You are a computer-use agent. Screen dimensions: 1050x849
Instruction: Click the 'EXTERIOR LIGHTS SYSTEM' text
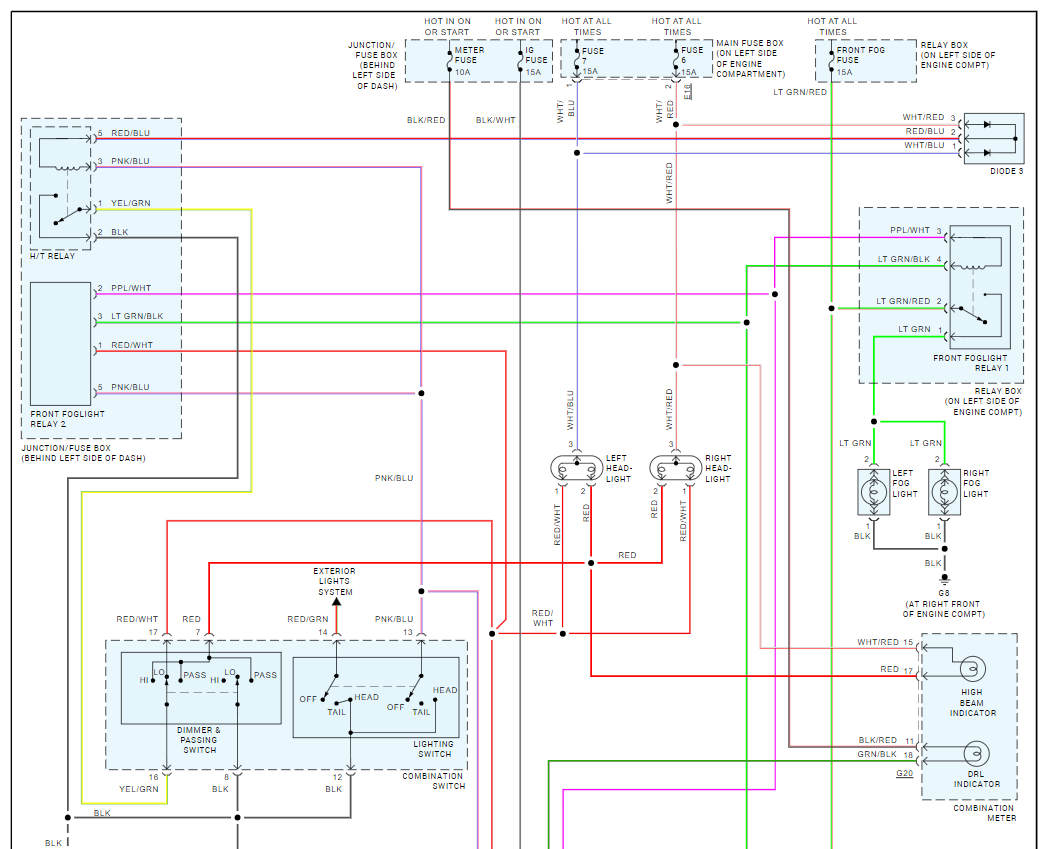335,581
